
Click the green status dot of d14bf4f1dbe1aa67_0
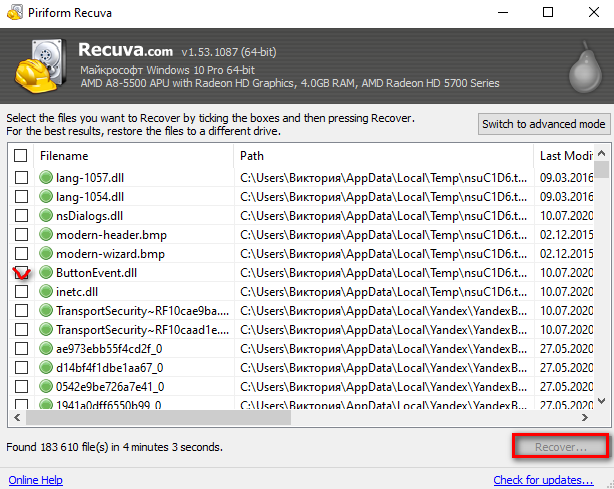coord(46,367)
